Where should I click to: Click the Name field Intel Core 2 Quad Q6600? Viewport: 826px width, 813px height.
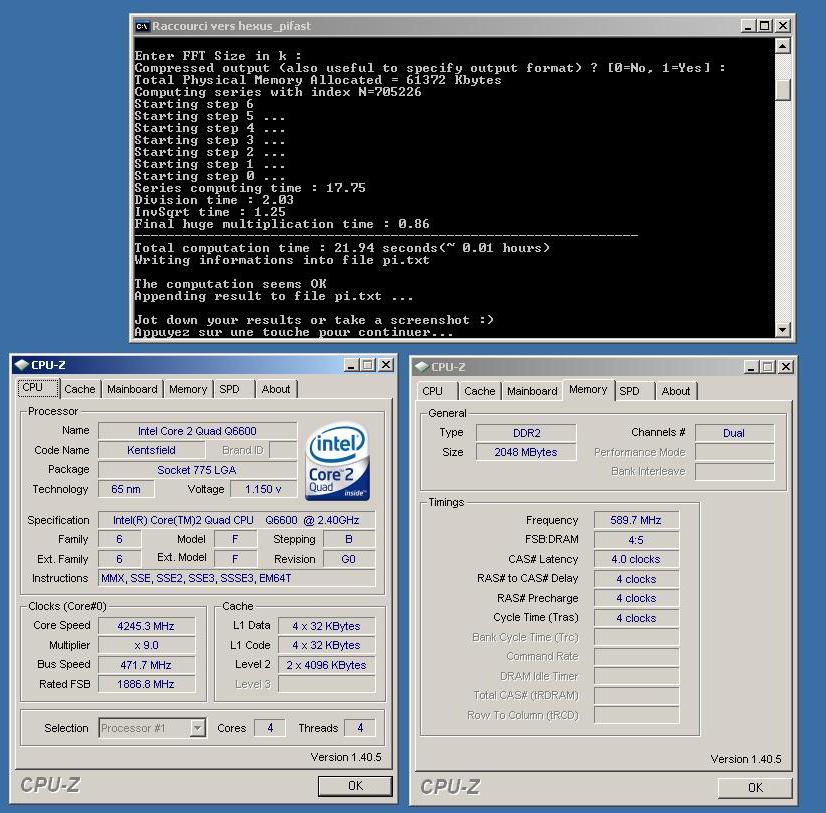tap(198, 431)
